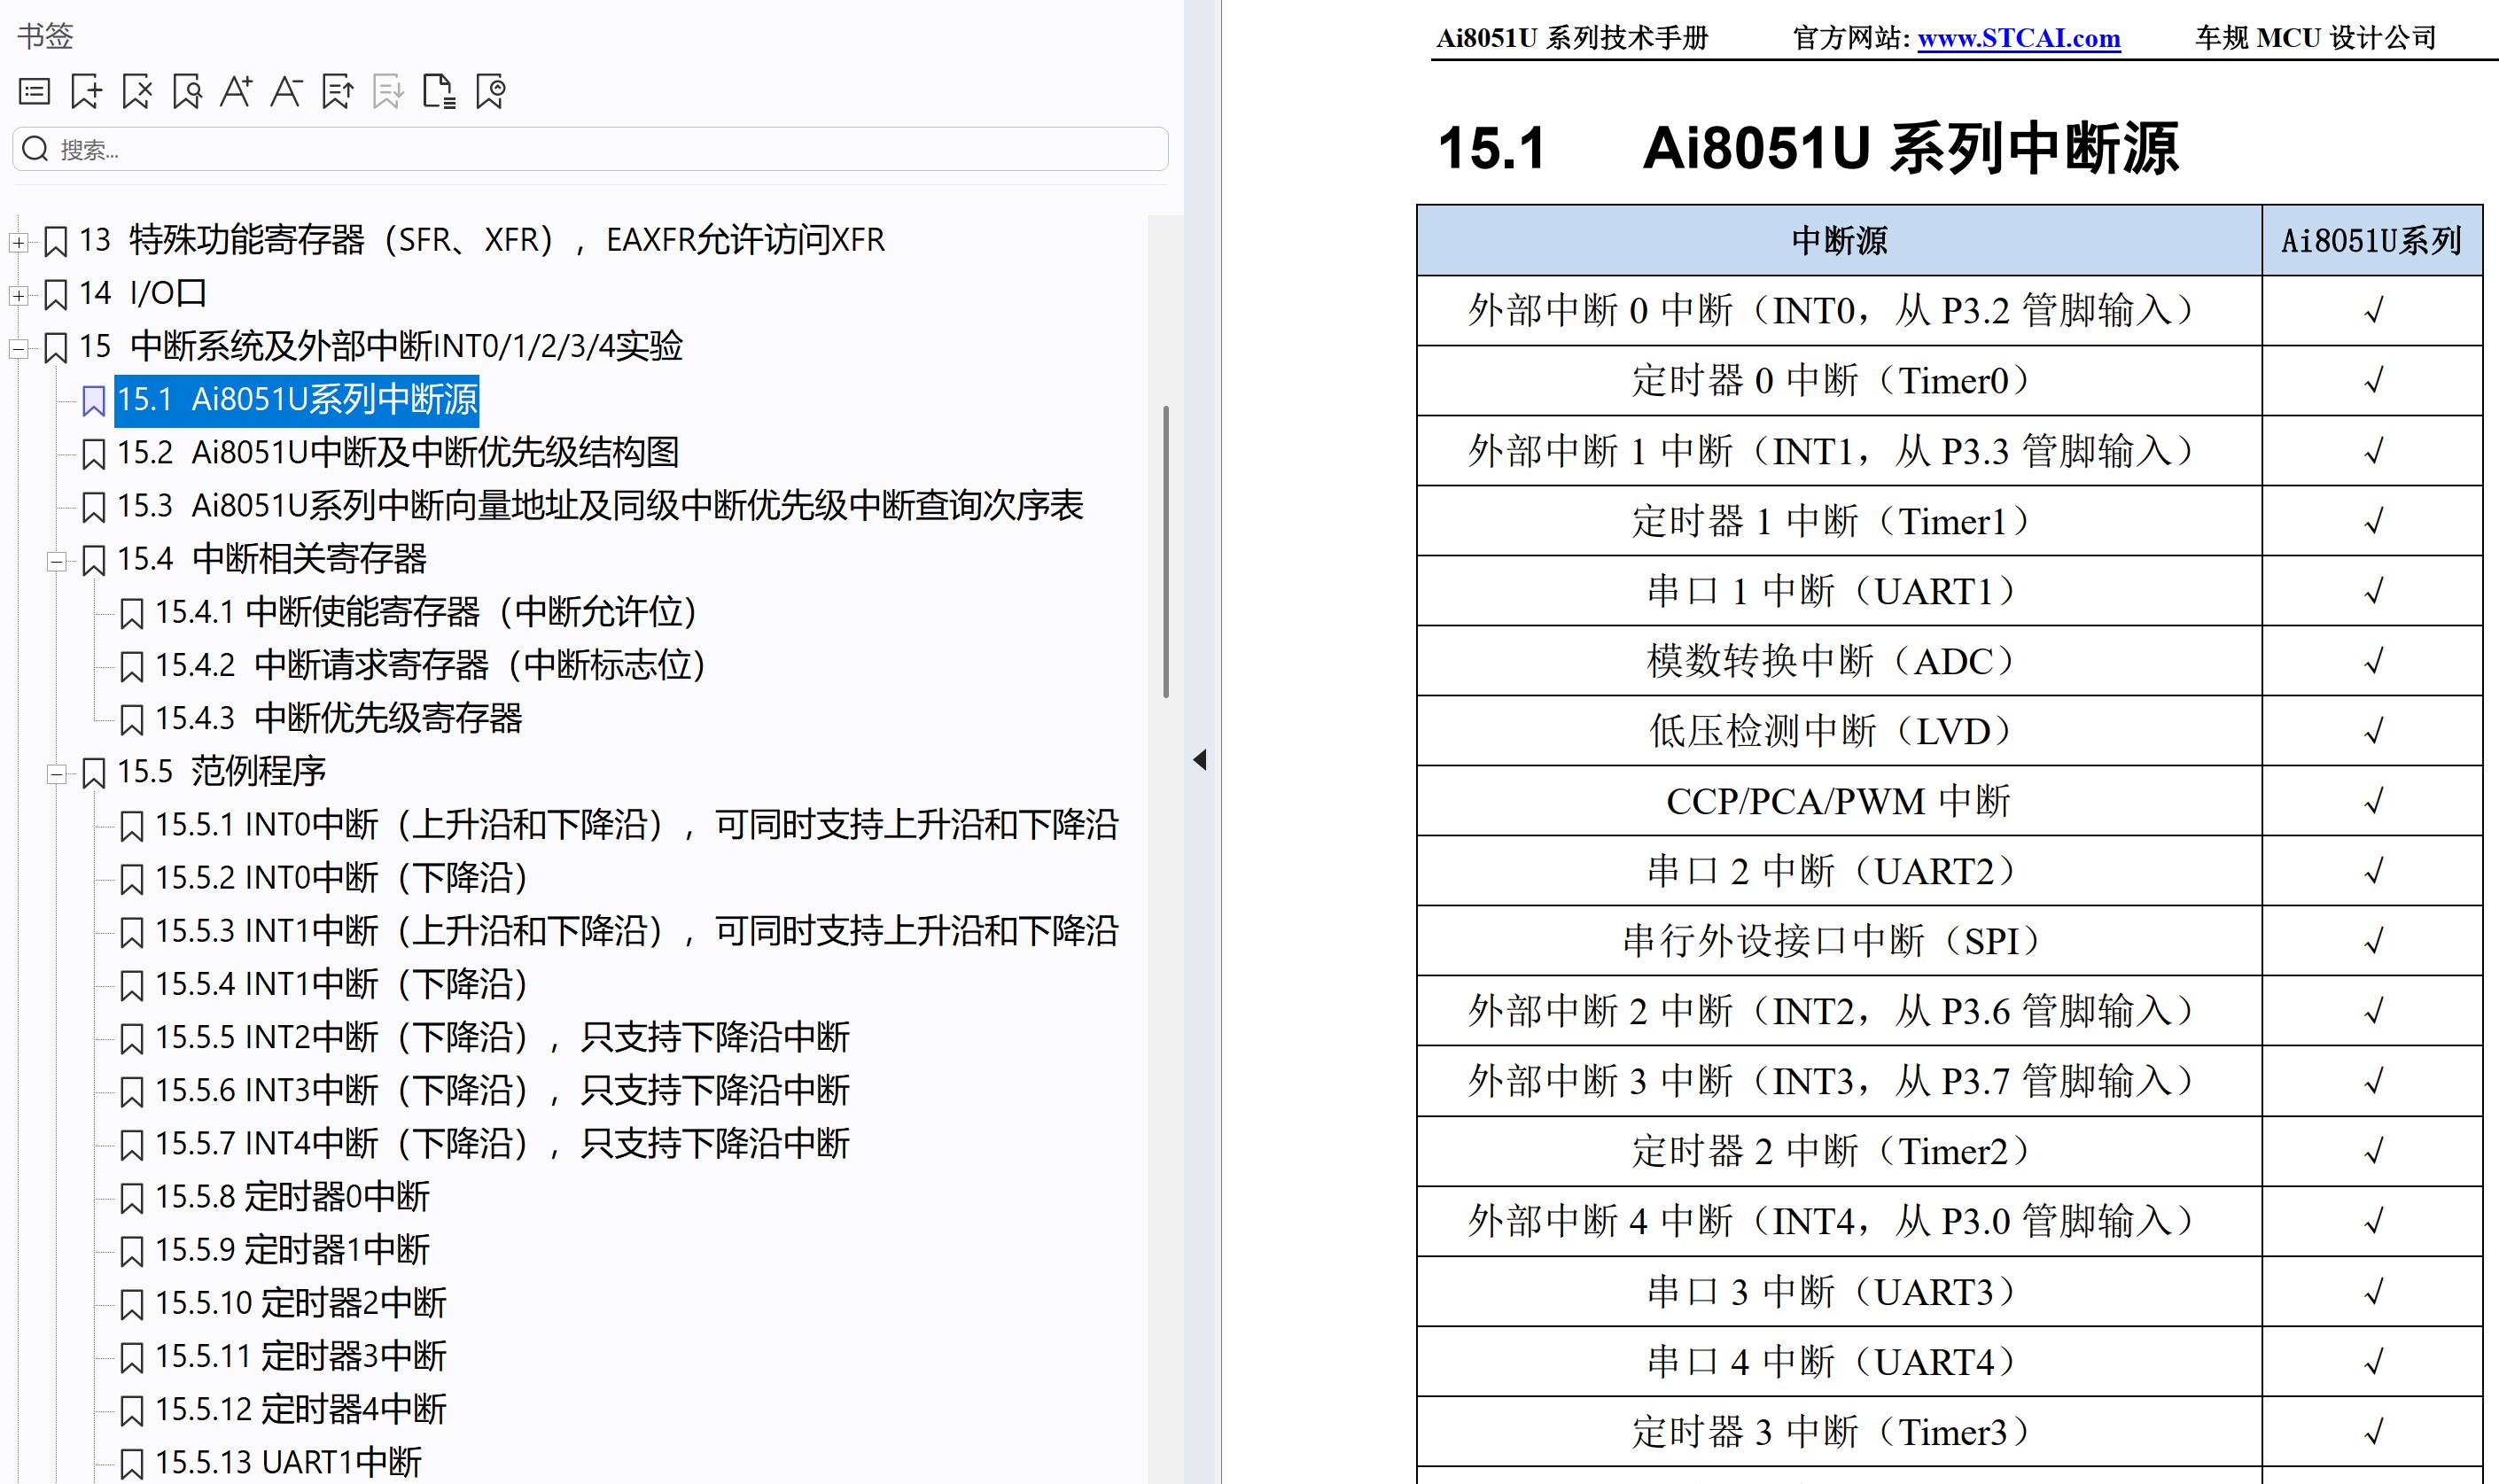
Task: Increase bookmark font size with A+ icon
Action: 237,92
